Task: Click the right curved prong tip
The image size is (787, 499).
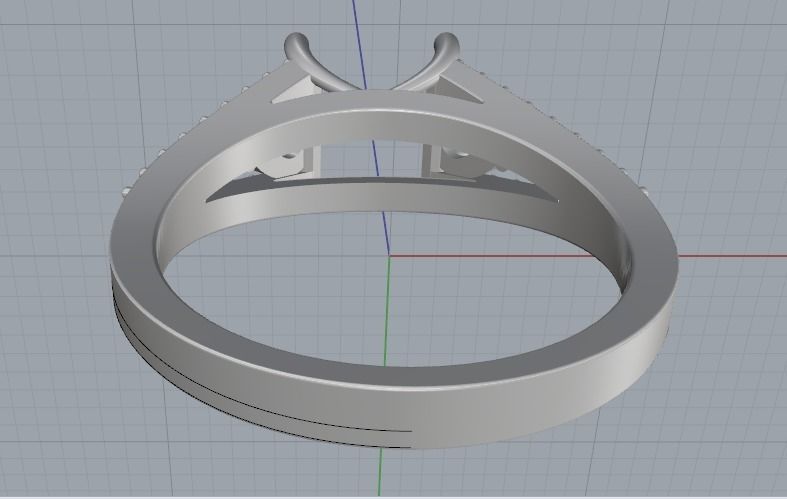Action: click(x=446, y=44)
